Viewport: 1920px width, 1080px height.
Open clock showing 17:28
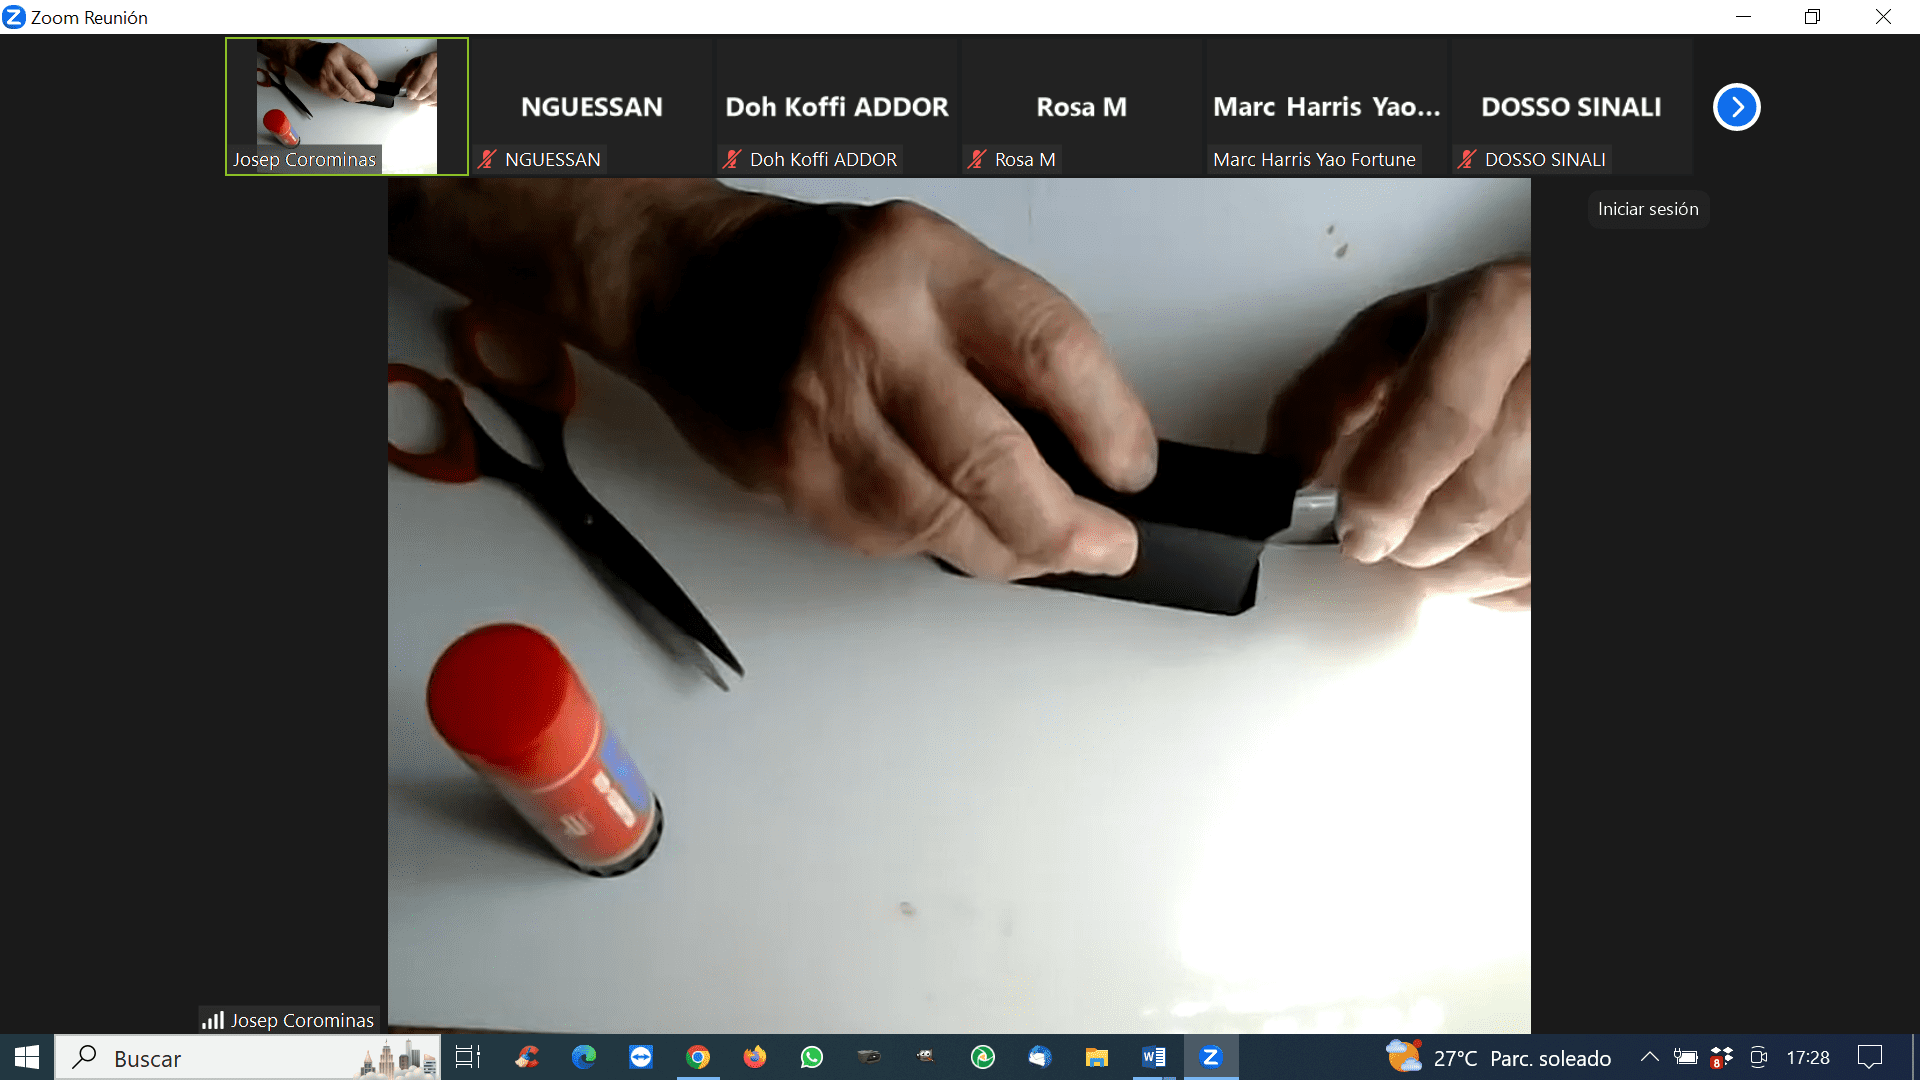(x=1808, y=1057)
